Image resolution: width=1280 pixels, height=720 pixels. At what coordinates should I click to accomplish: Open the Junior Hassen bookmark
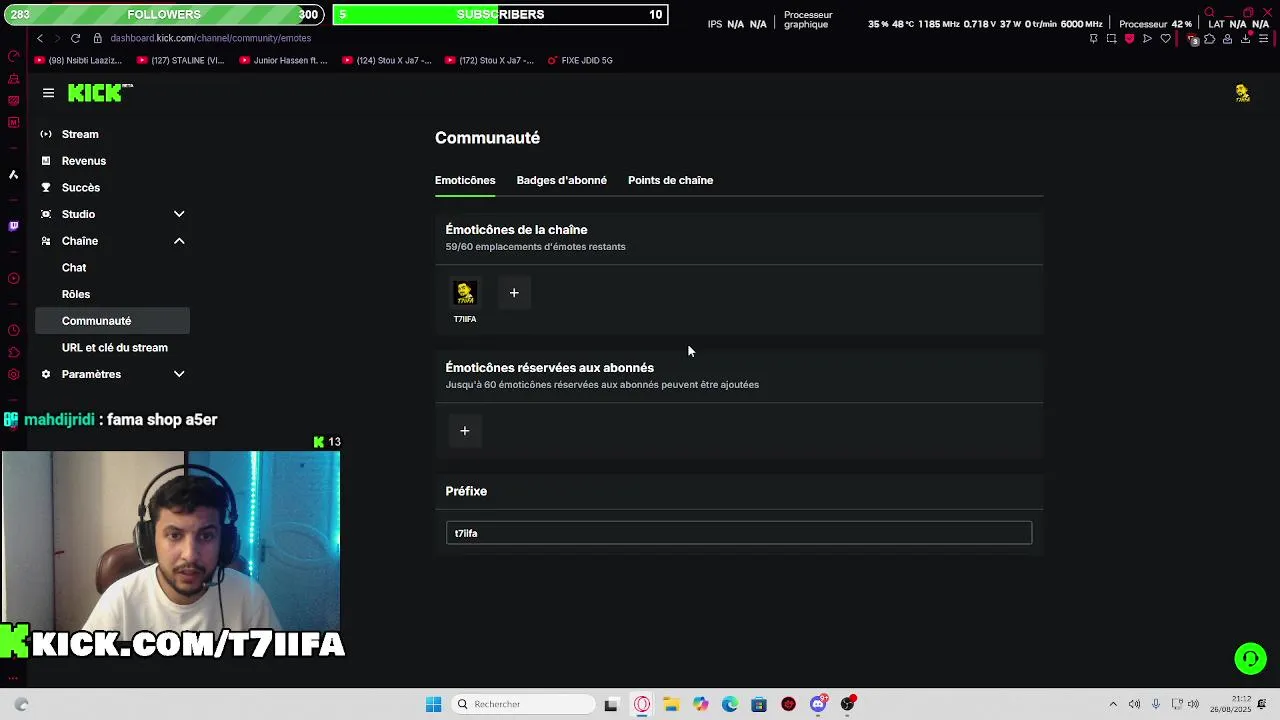(284, 60)
